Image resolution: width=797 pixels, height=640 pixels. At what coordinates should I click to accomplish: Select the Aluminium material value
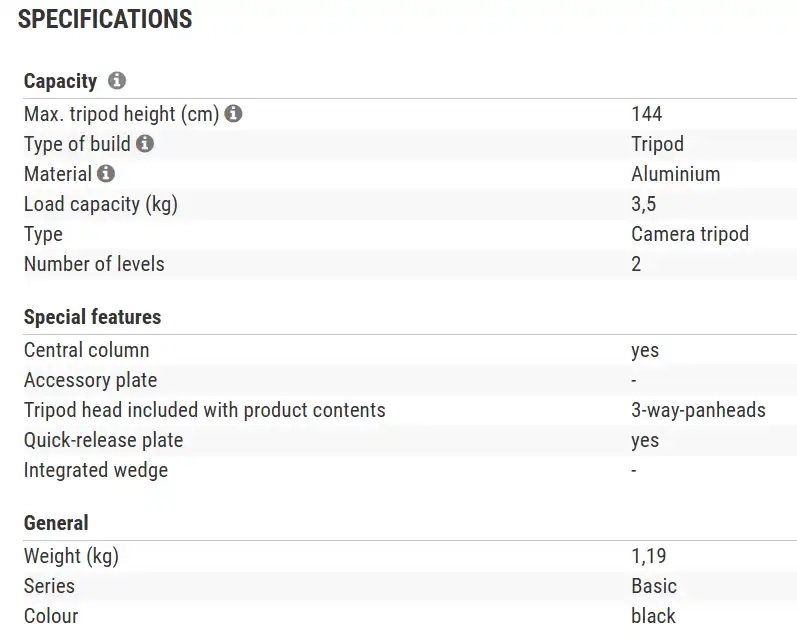click(675, 174)
